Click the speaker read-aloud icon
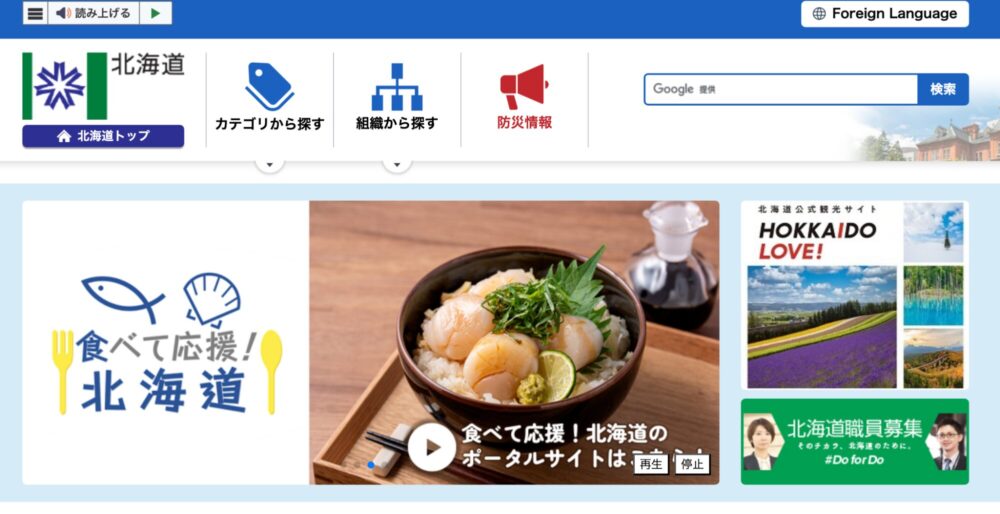1000x514 pixels. (63, 13)
